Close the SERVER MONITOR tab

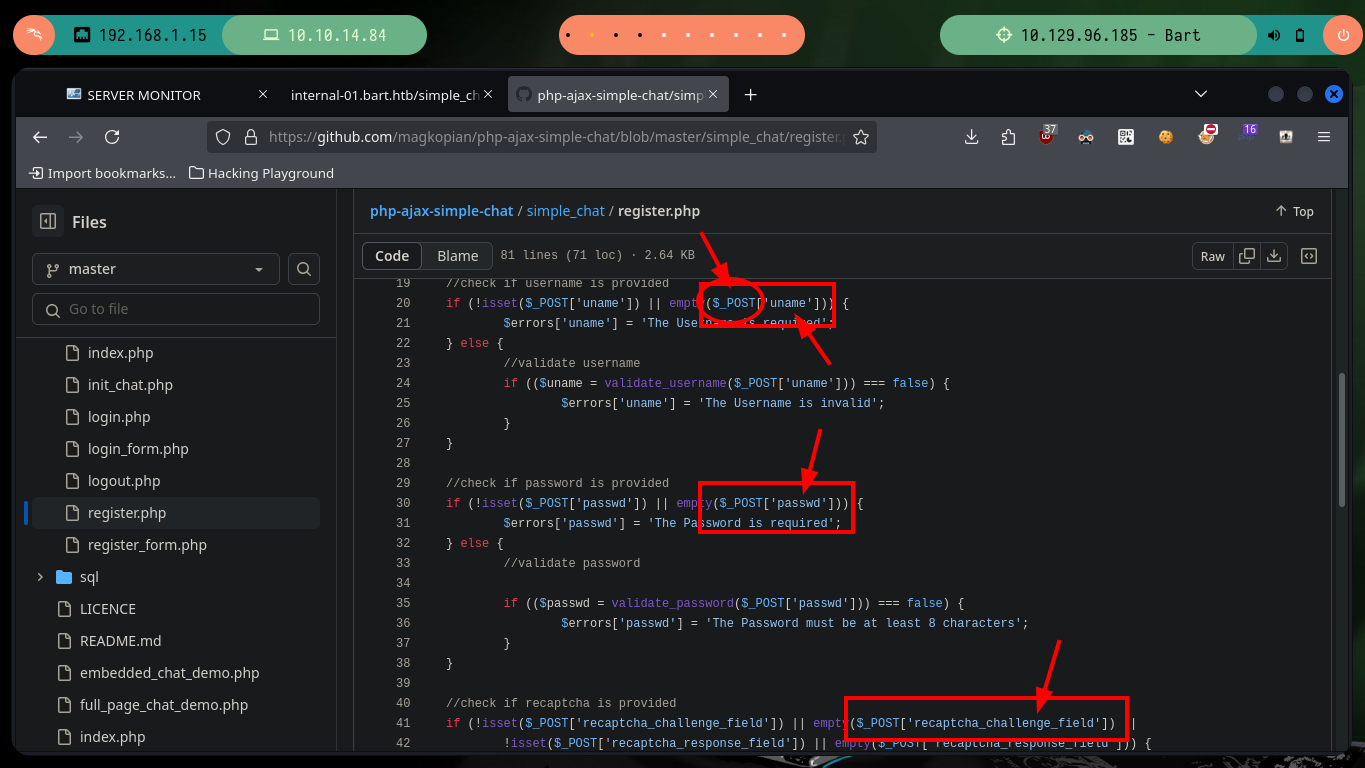[x=263, y=95]
